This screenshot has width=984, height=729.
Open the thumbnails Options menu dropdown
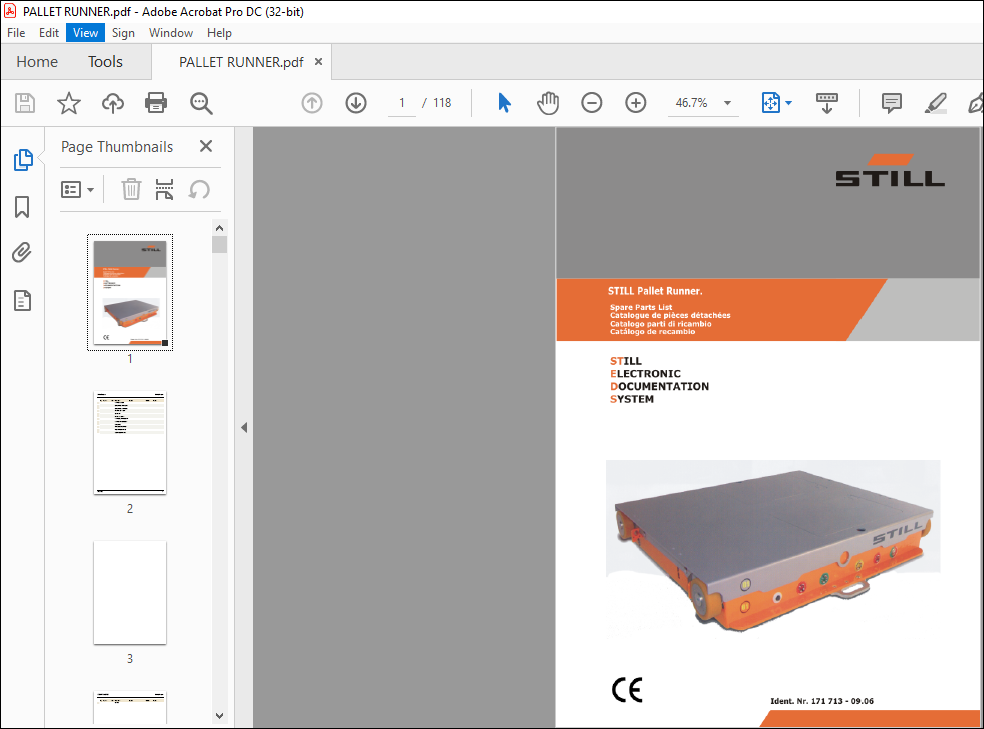coord(77,189)
